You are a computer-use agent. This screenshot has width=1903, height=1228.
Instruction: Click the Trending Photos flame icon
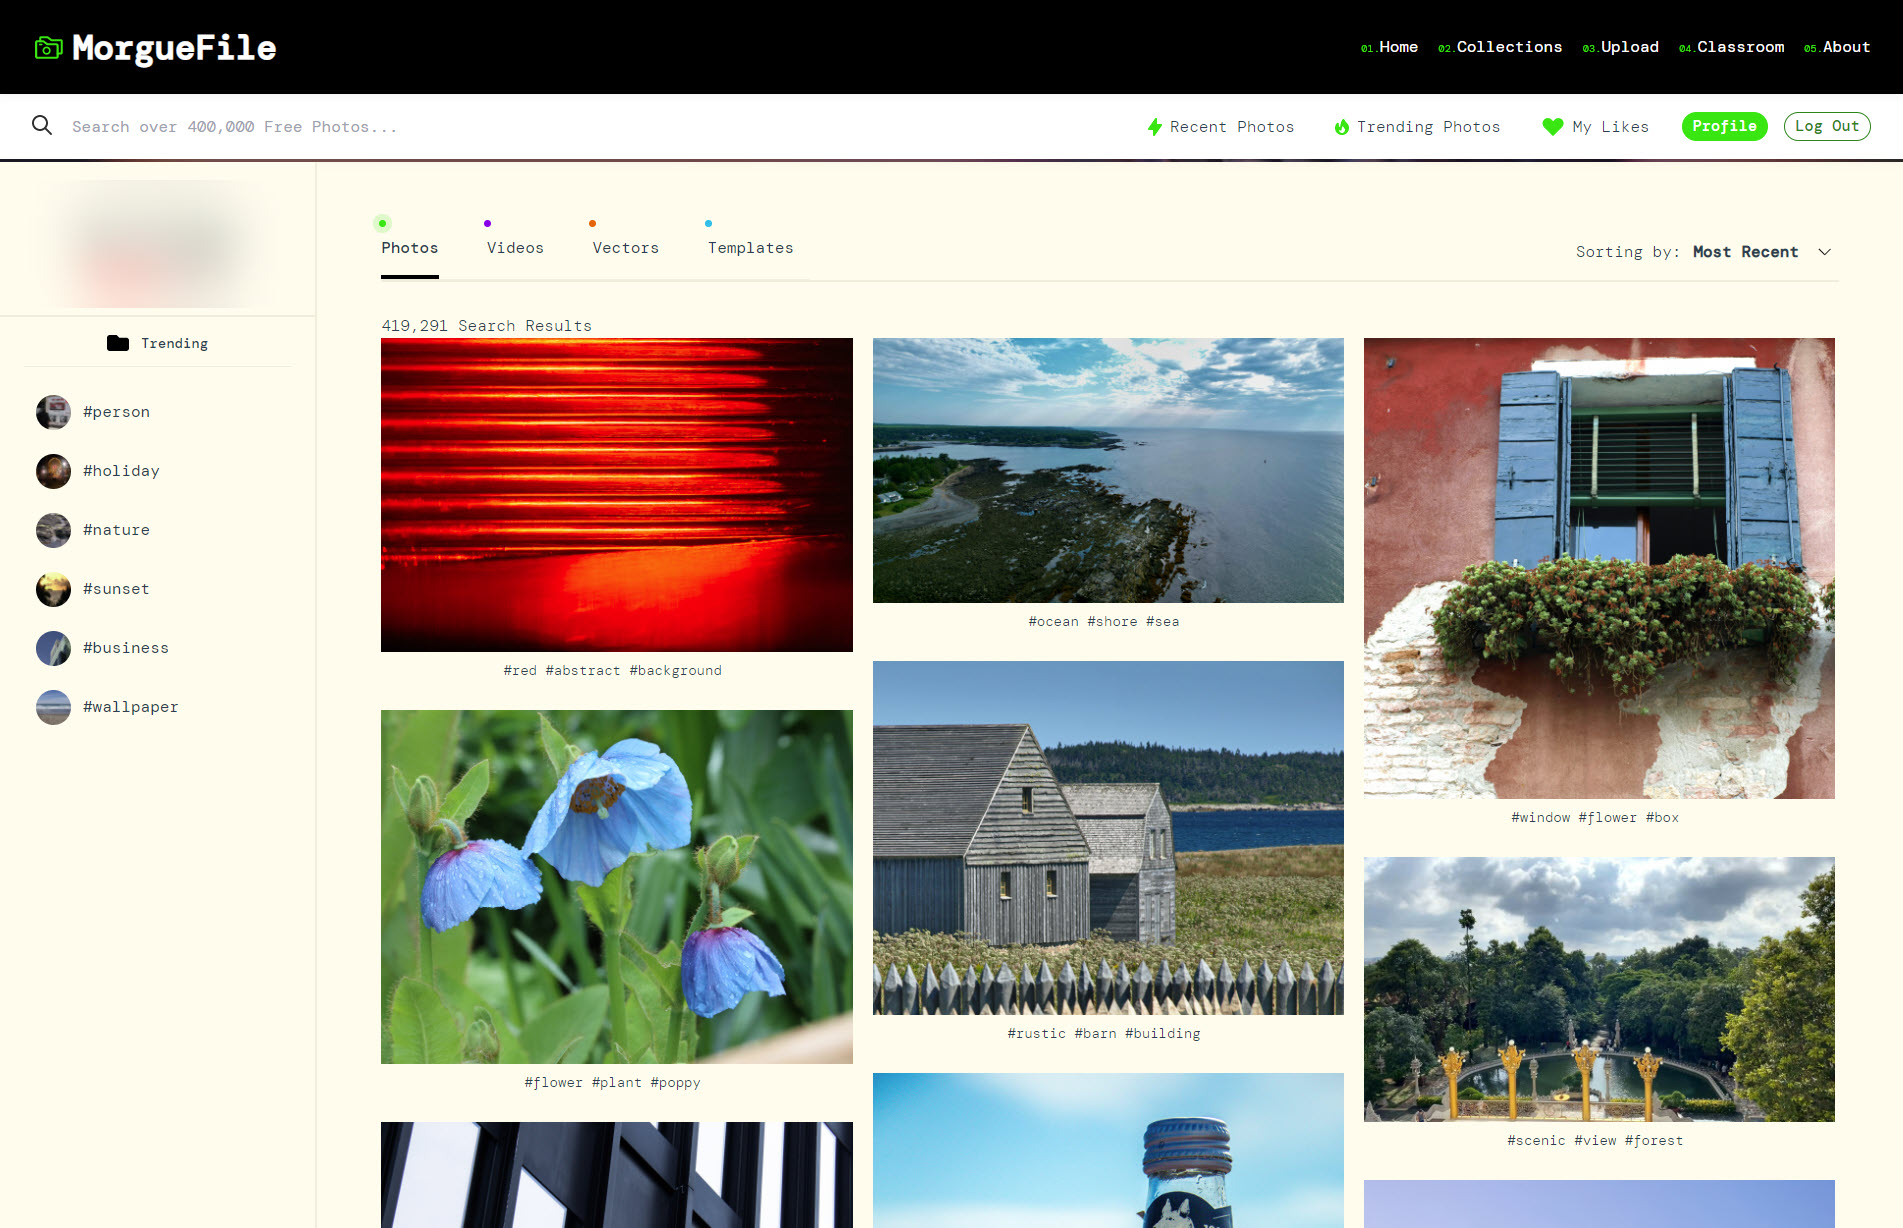click(1342, 127)
